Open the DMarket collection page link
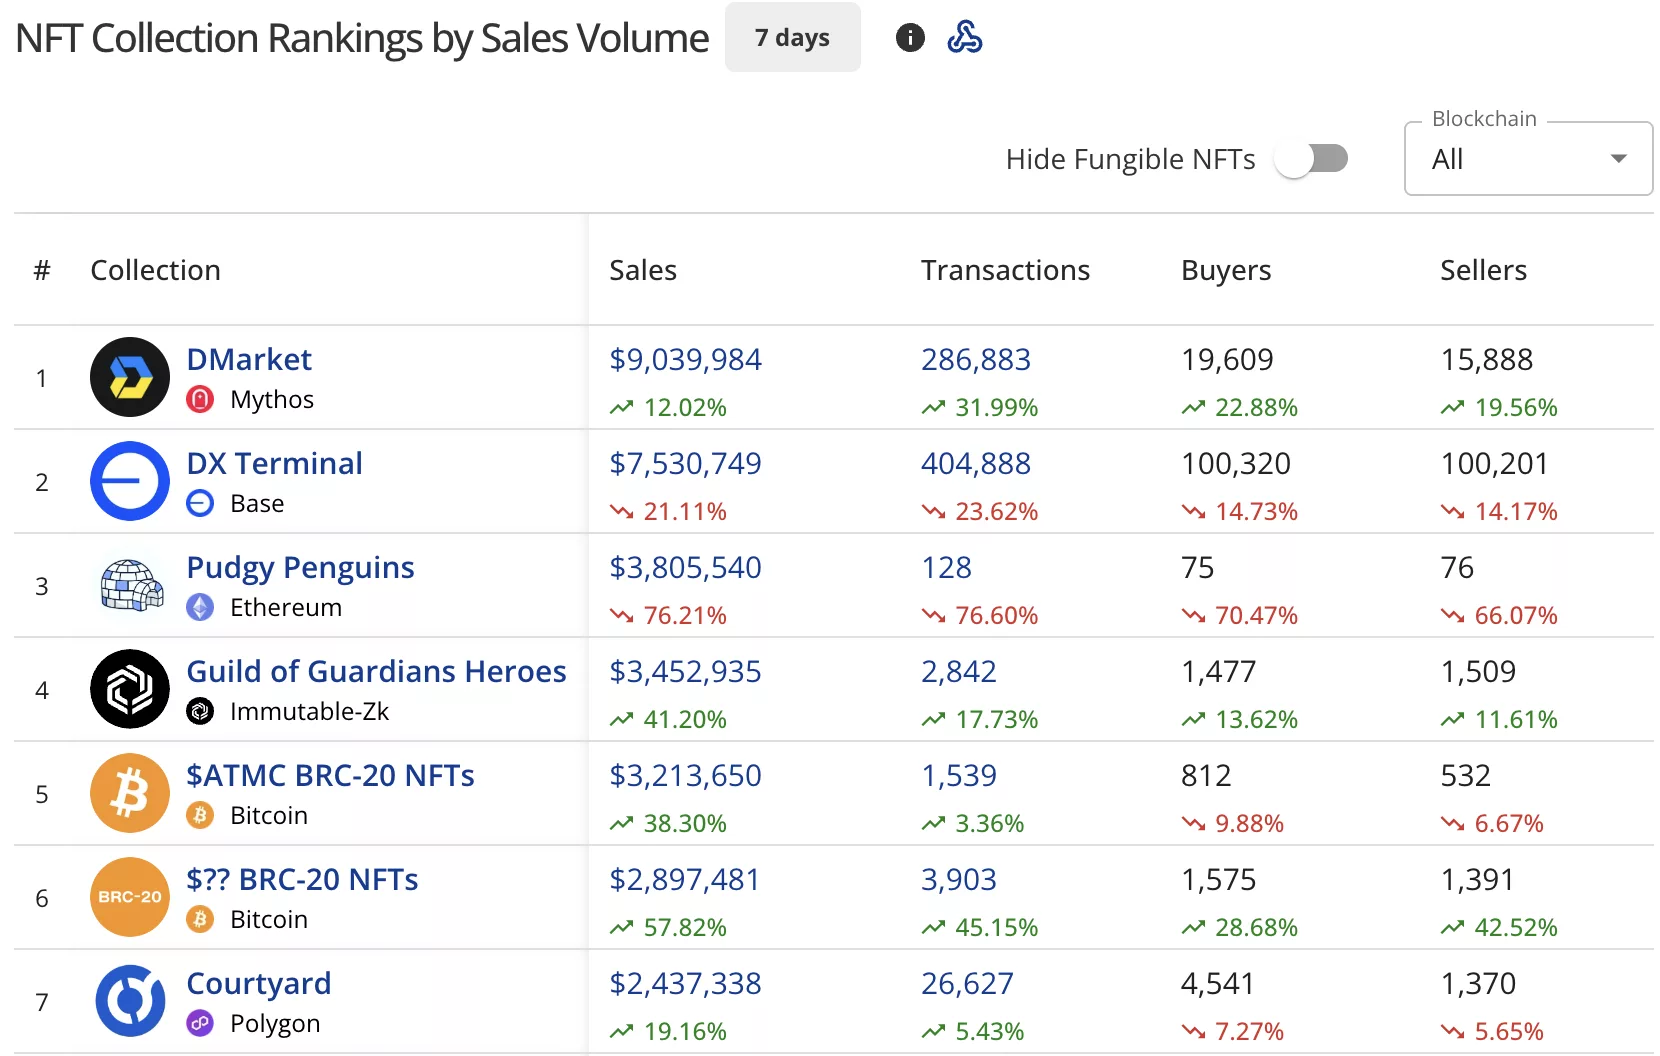 point(248,358)
